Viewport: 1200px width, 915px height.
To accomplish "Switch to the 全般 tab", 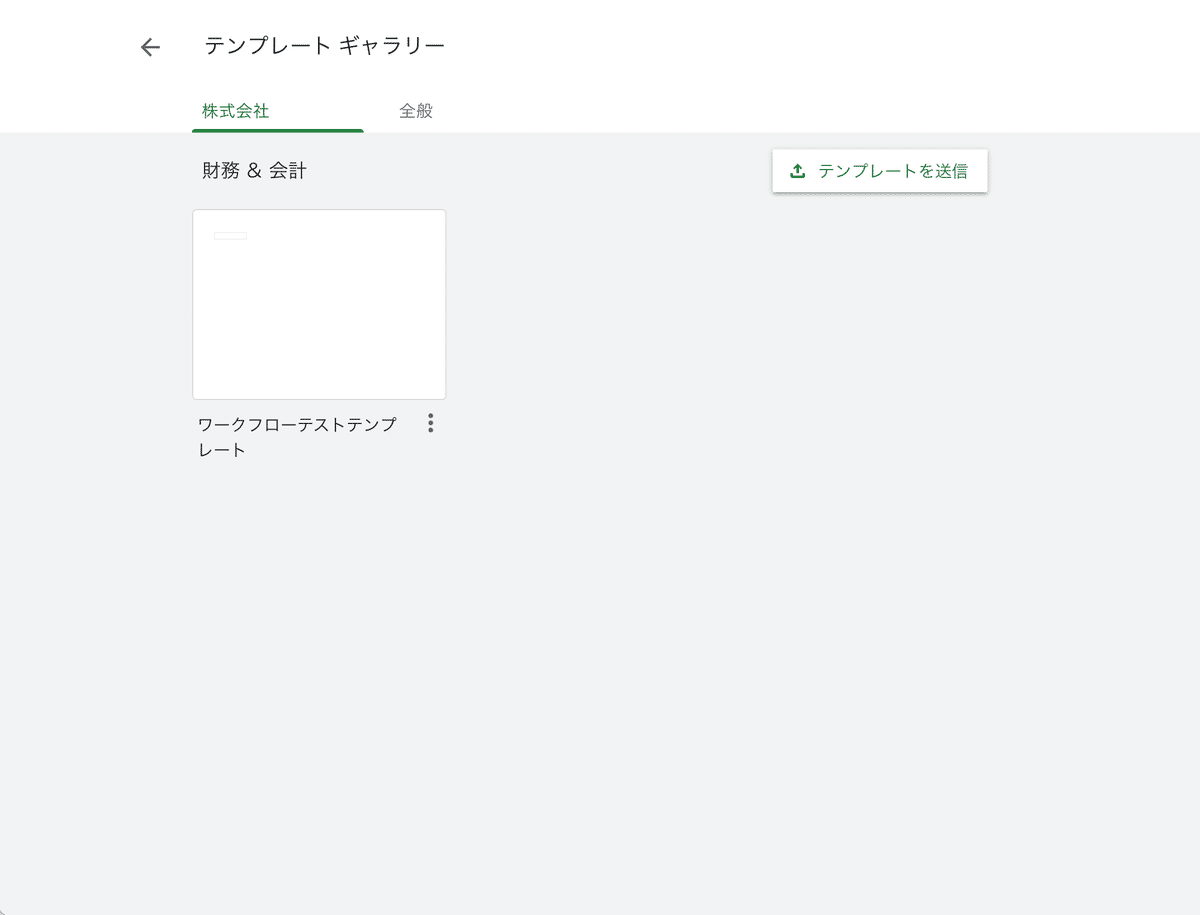I will 416,111.
